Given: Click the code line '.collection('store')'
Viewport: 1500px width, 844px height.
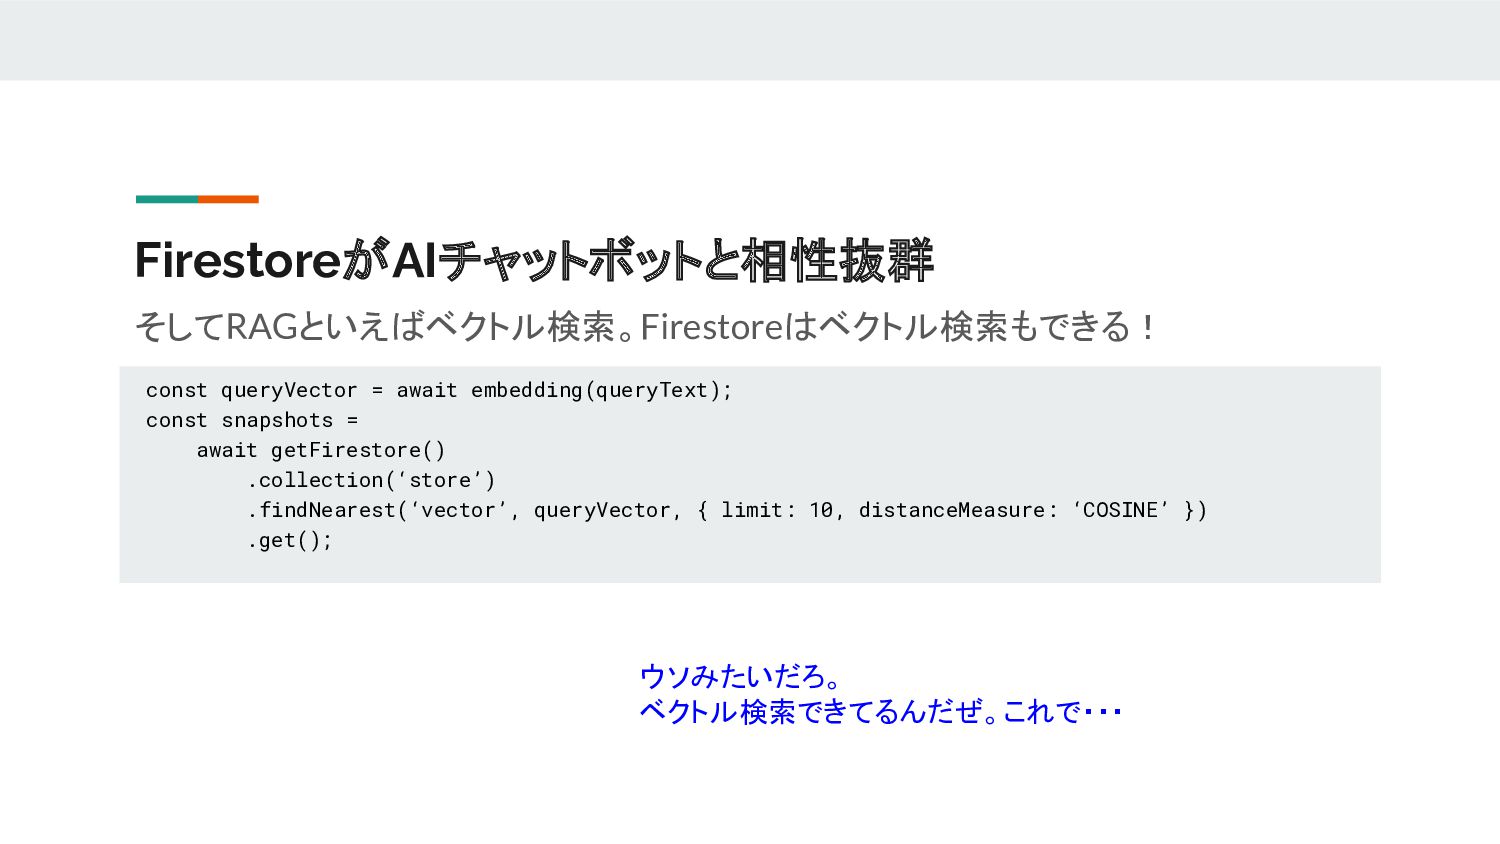Looking at the screenshot, I should coord(371,480).
